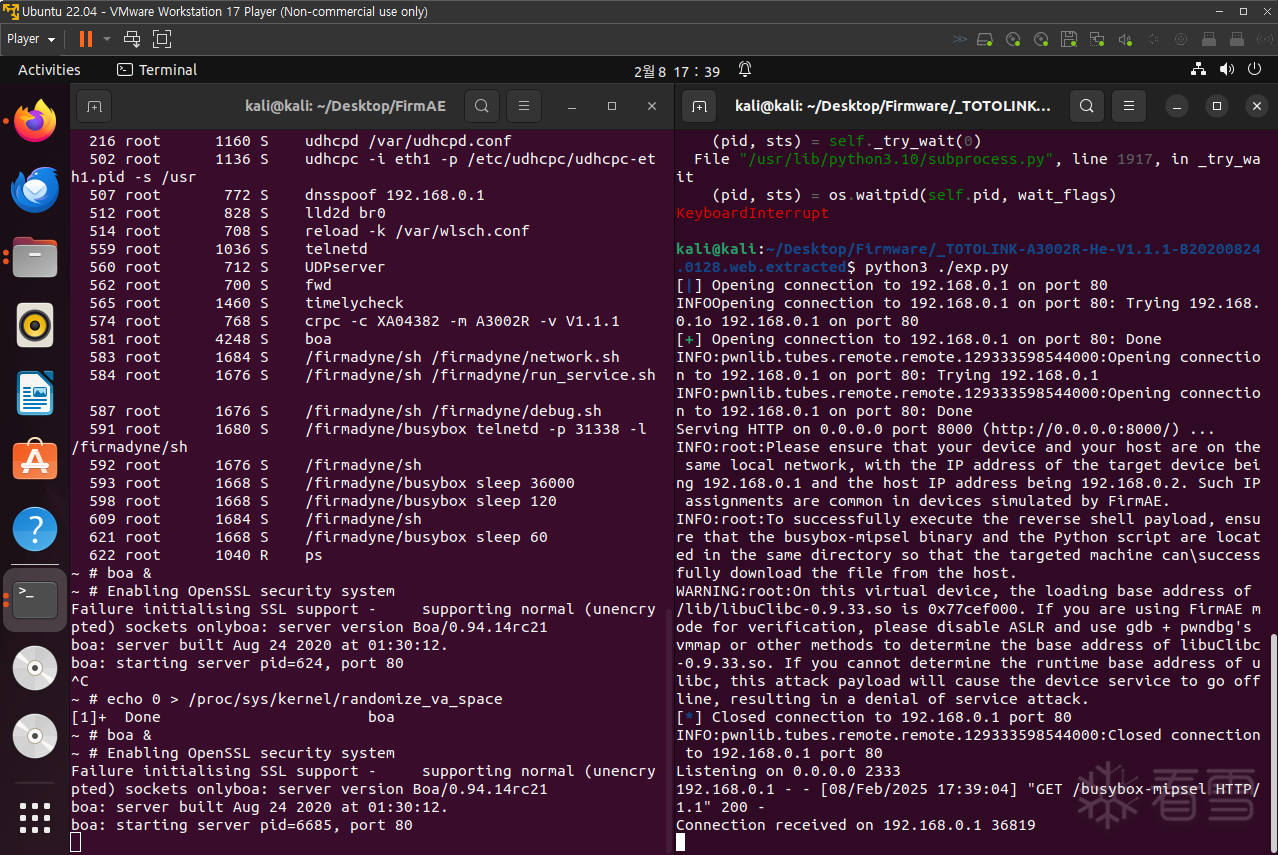1278x855 pixels.
Task: Open the hamburger menu of TOTOLINK terminal
Action: [1129, 106]
